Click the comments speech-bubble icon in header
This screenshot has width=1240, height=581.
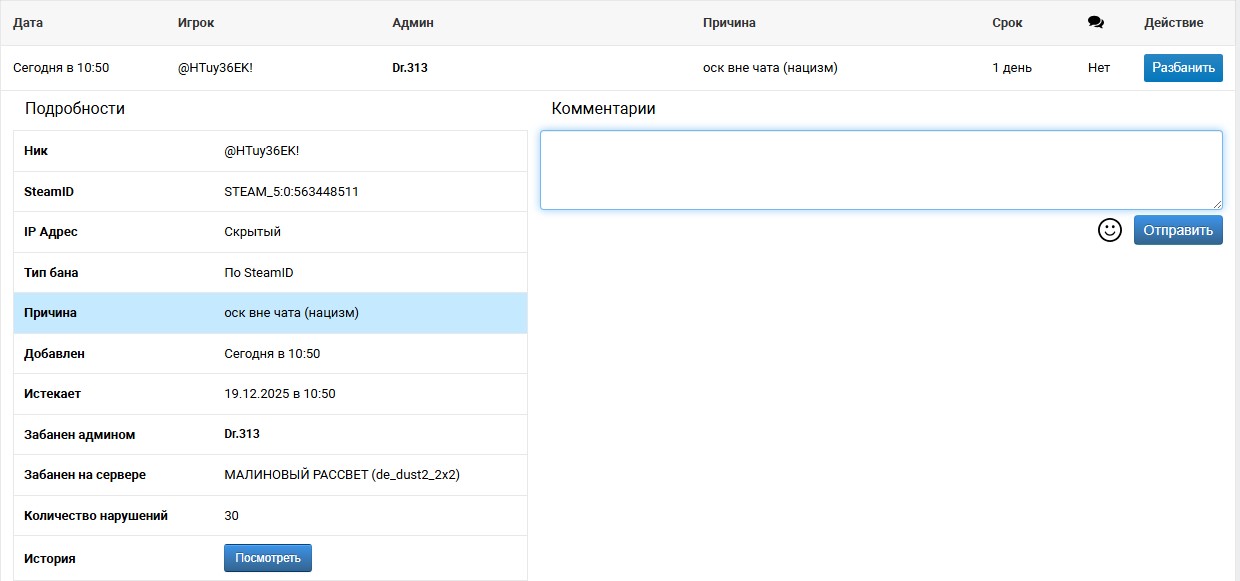[1095, 23]
